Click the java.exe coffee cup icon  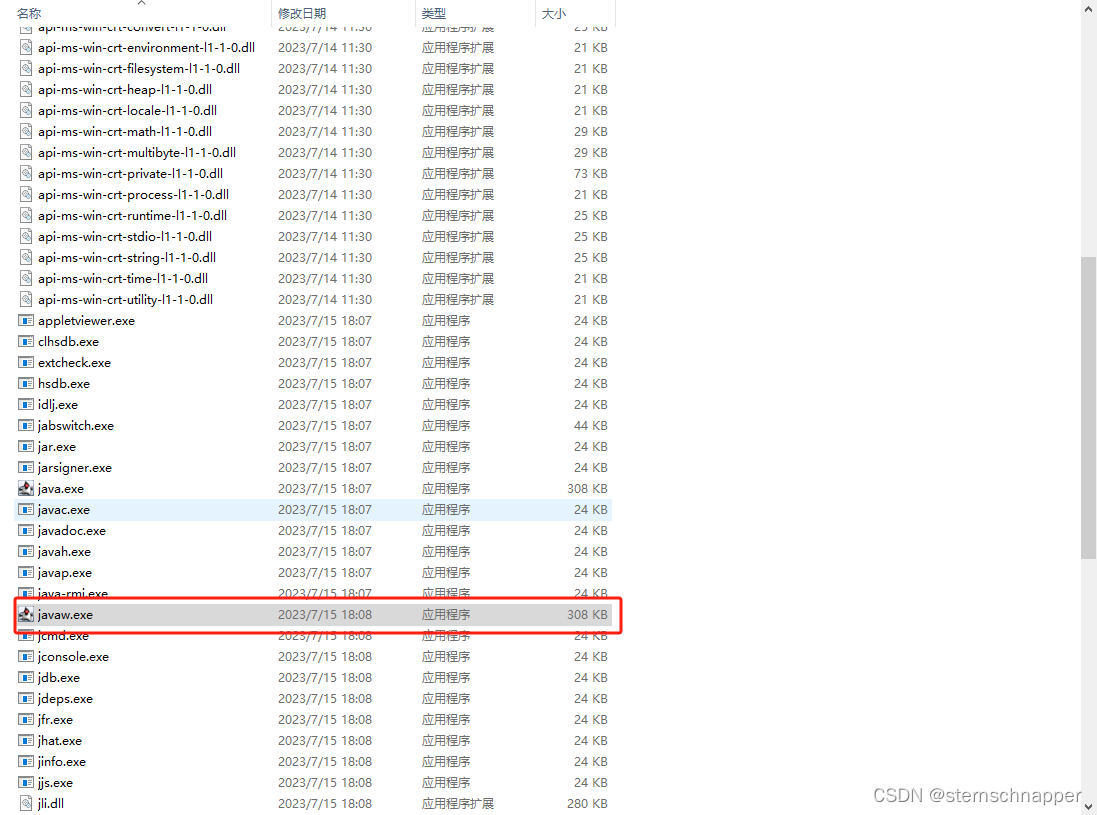coord(24,488)
